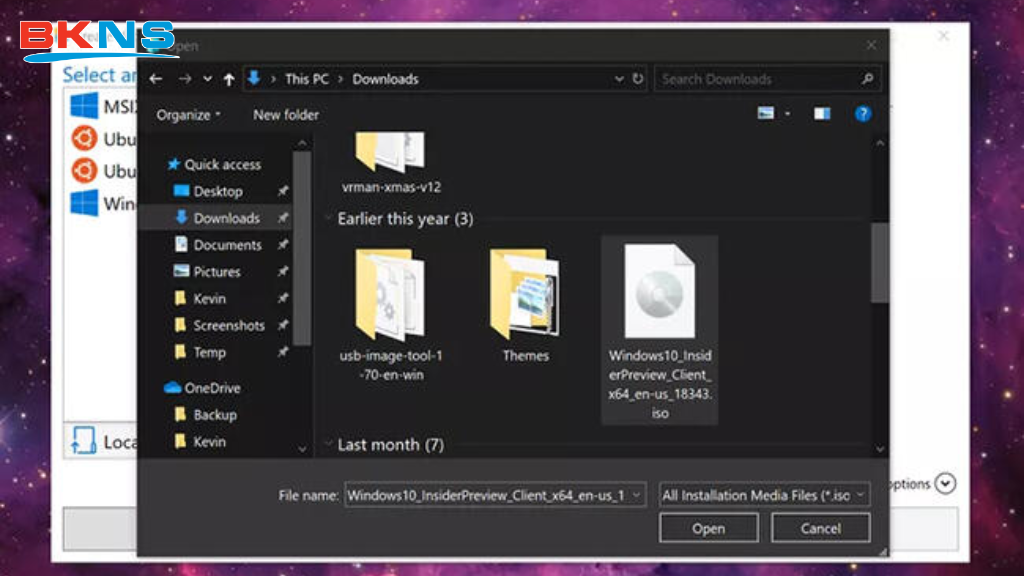Click the refresh icon beside the address bar
This screenshot has height=576, width=1024.
coord(638,78)
